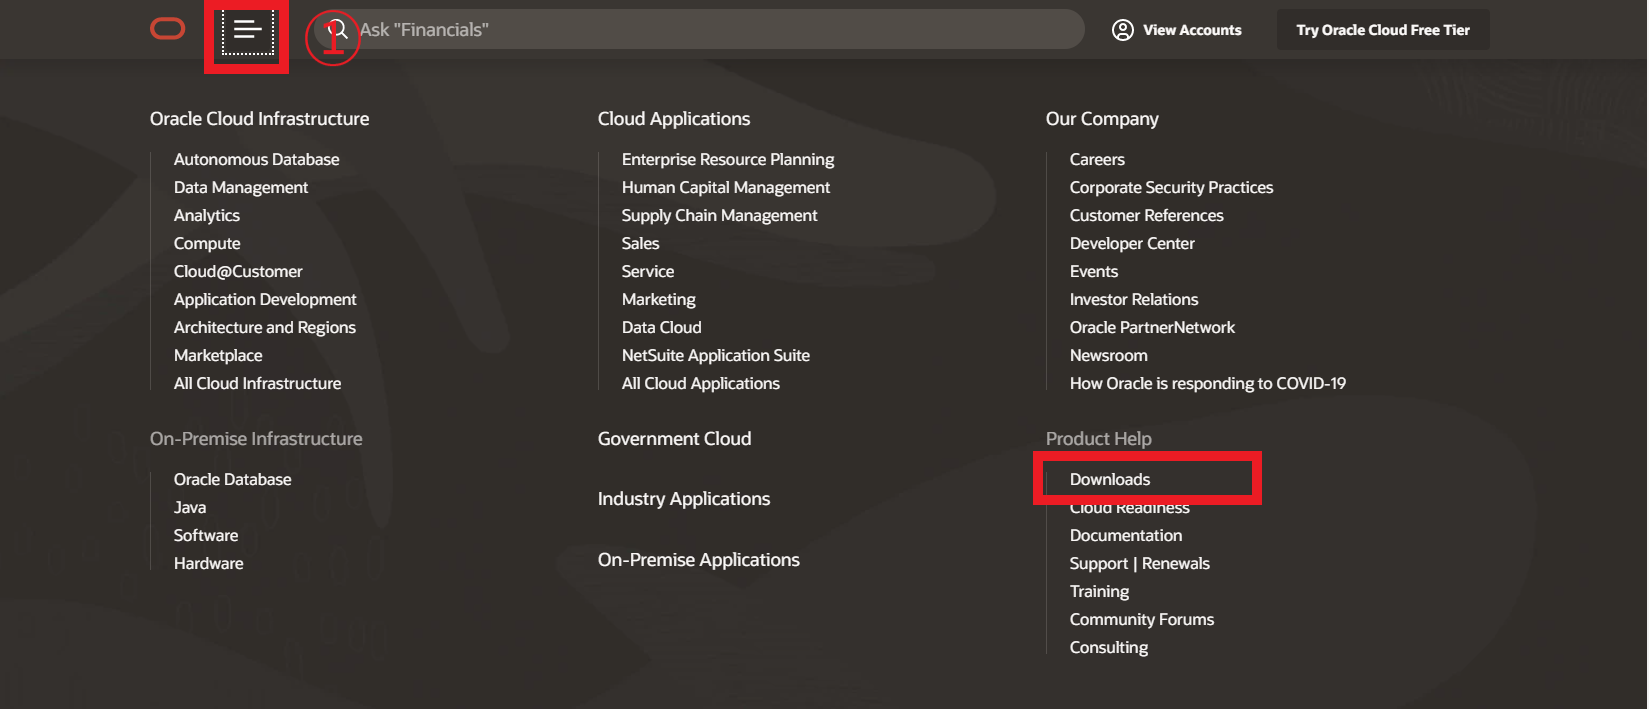Screen dimensions: 1649x709
Task: Open Support | Renewals link
Action: point(1140,563)
